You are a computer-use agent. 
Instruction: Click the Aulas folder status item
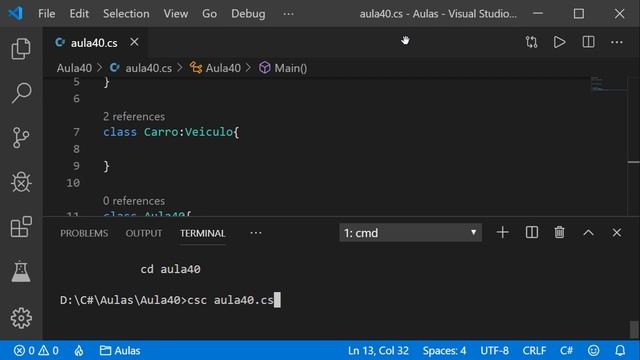120,351
